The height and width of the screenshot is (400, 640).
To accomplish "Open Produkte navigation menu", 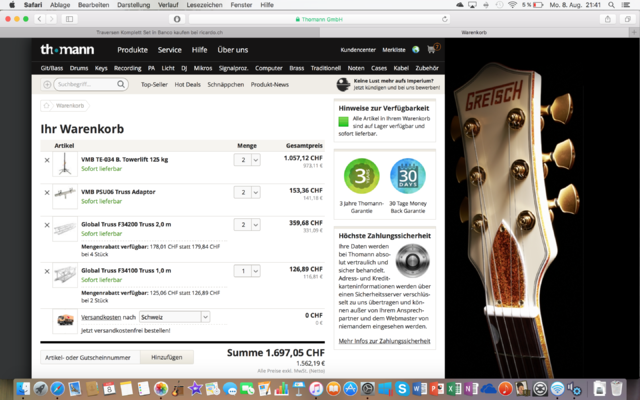I will click(132, 50).
